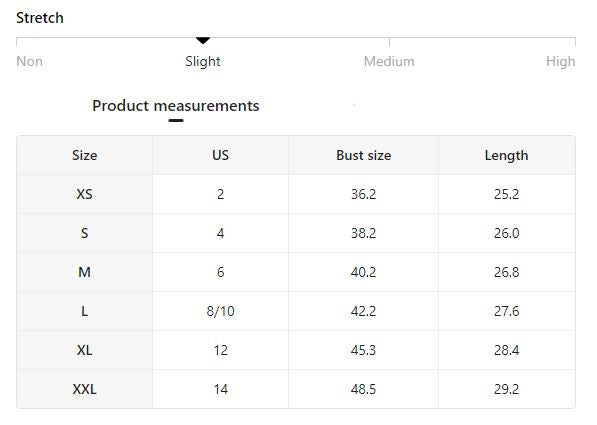Click the High stretch label
Viewport: 597px width, 425px height.
(560, 61)
